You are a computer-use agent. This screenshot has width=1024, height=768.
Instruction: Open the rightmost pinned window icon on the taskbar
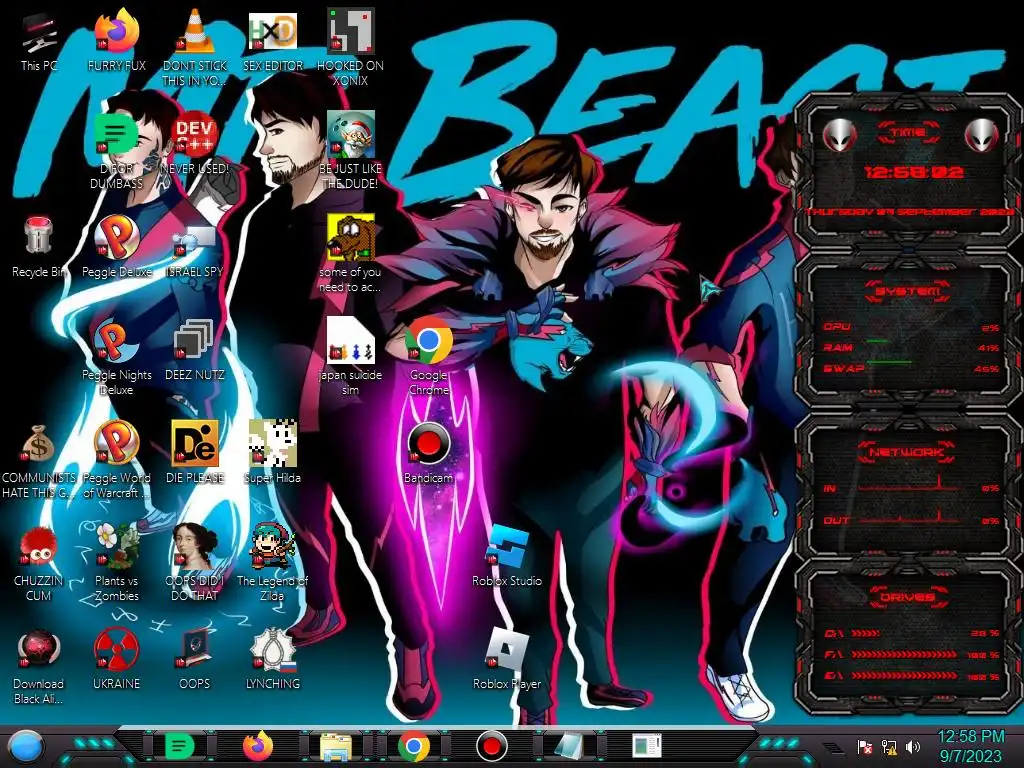(647, 746)
